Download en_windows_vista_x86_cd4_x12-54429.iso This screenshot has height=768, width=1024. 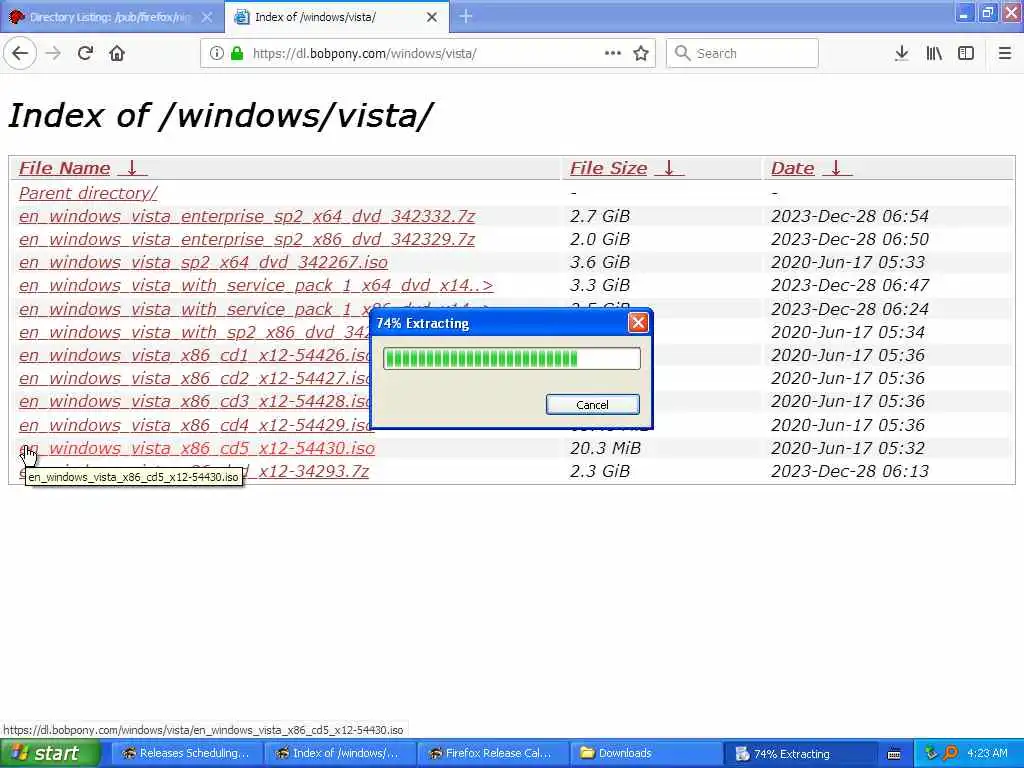pos(194,425)
